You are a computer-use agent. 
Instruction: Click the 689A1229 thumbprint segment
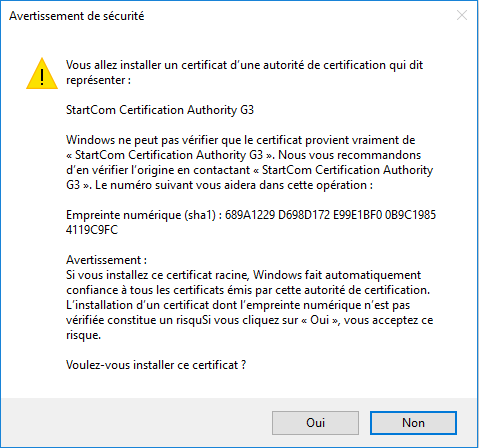[x=250, y=215]
